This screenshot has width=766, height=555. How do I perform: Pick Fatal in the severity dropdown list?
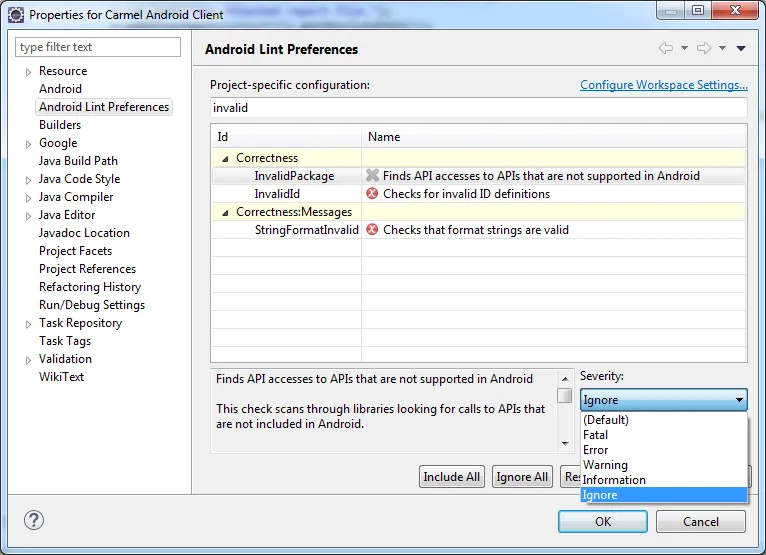[x=595, y=435]
